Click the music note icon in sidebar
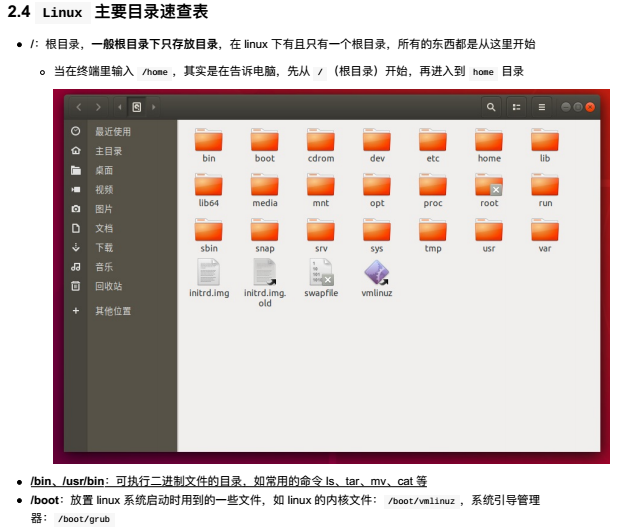 click(x=76, y=267)
